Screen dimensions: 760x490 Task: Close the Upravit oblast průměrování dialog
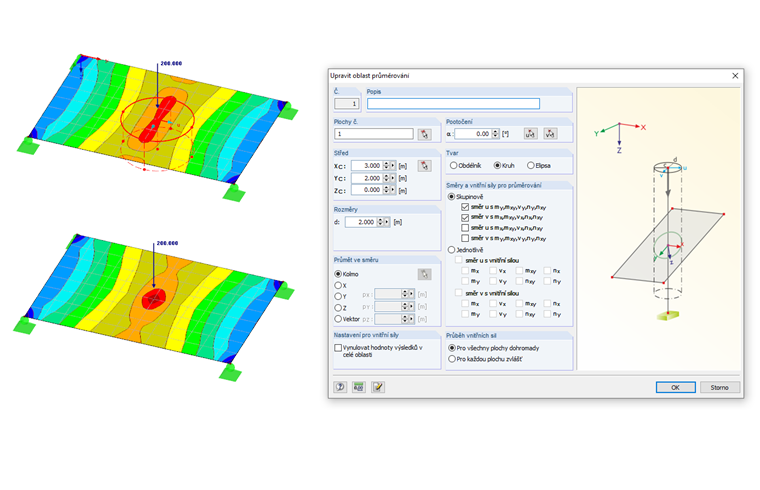point(735,76)
